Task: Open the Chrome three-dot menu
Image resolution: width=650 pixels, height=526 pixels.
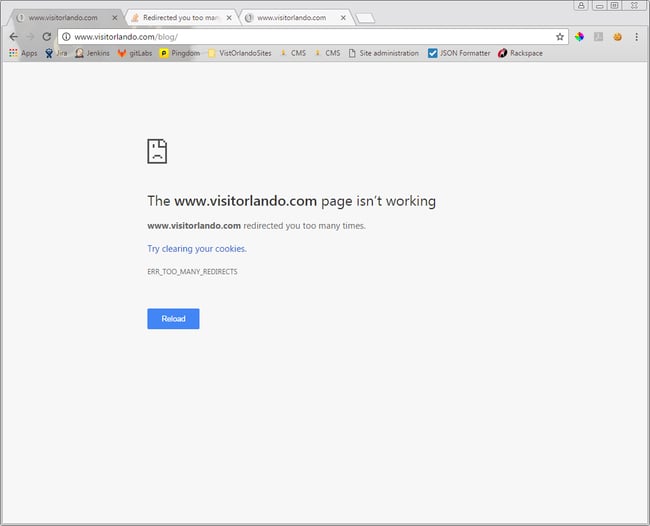Action: [636, 37]
